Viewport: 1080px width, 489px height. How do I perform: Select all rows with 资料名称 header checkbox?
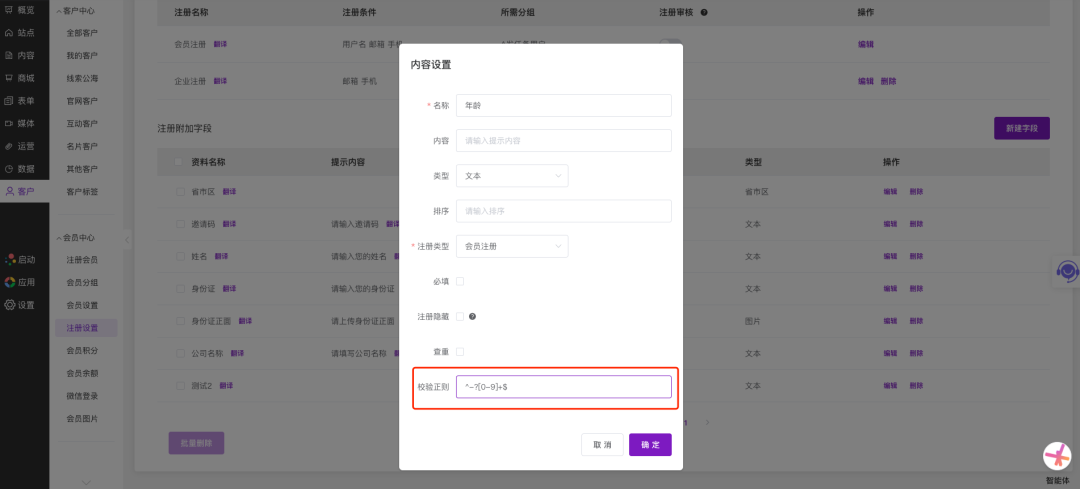coord(180,162)
